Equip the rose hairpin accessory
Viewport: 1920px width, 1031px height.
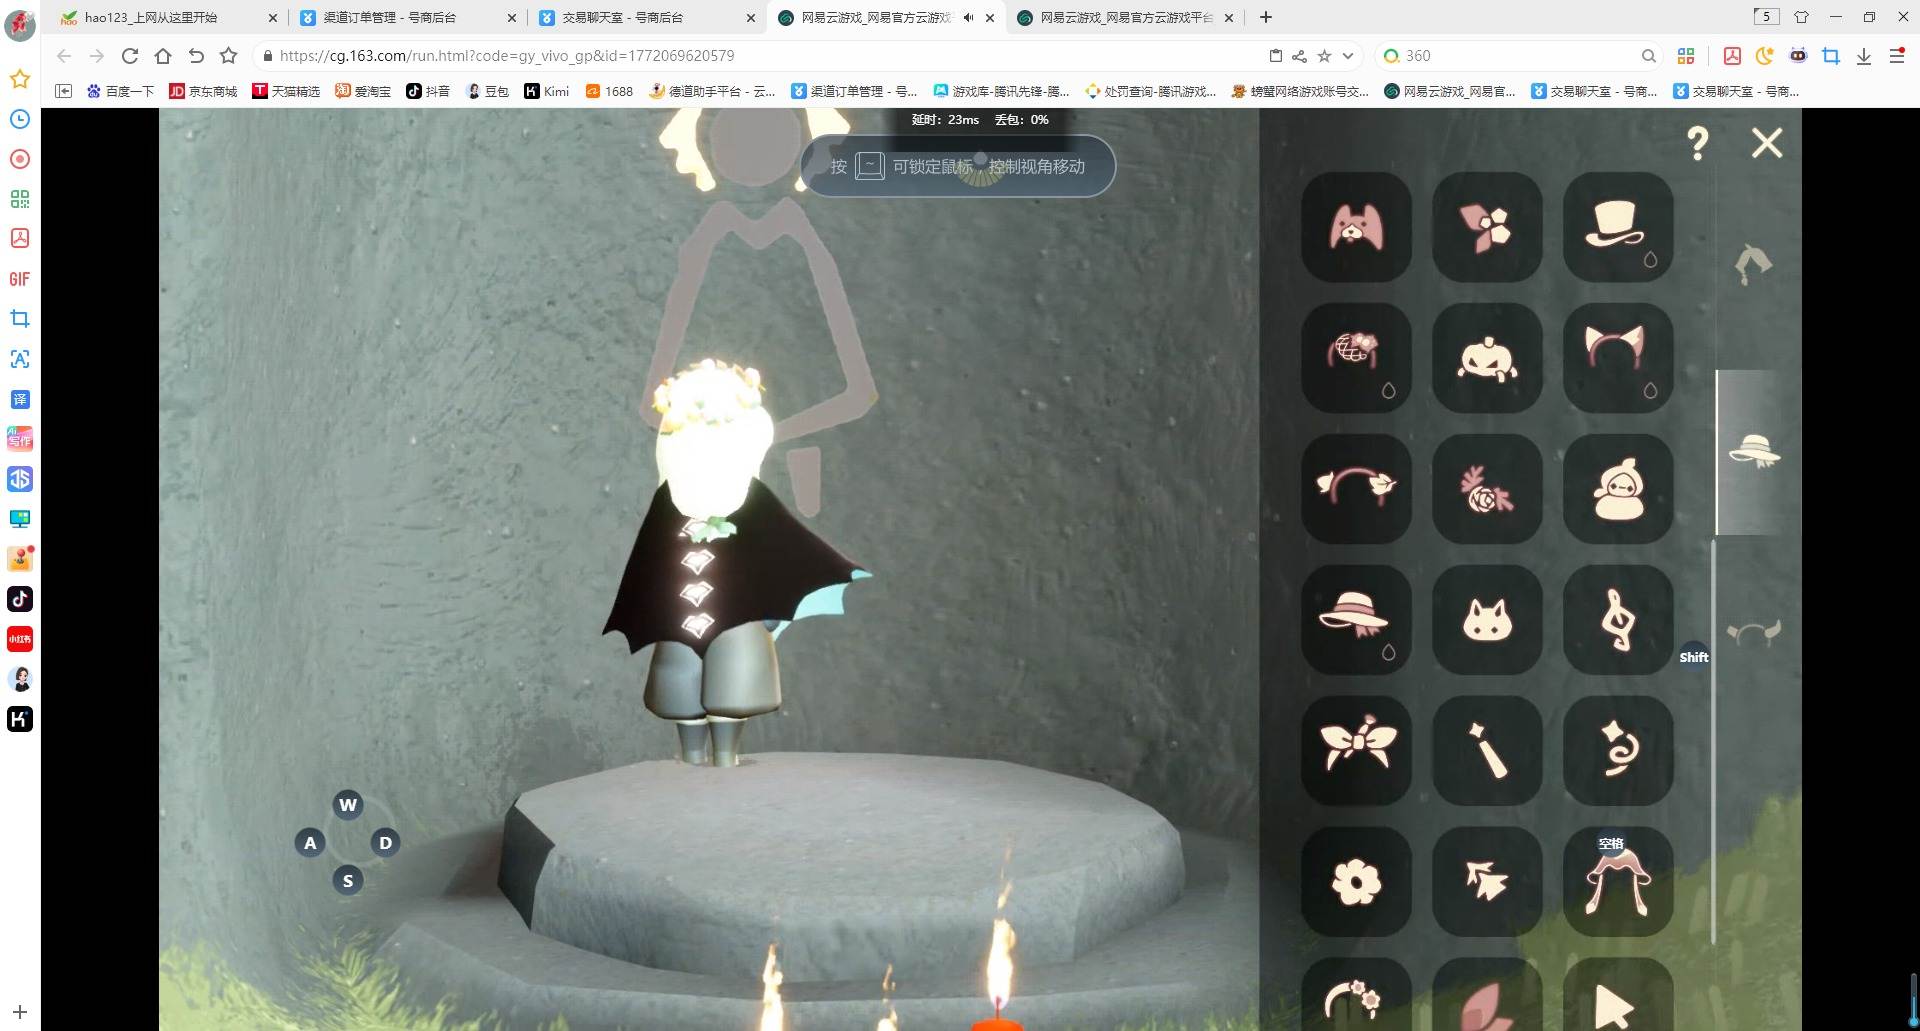point(1487,489)
